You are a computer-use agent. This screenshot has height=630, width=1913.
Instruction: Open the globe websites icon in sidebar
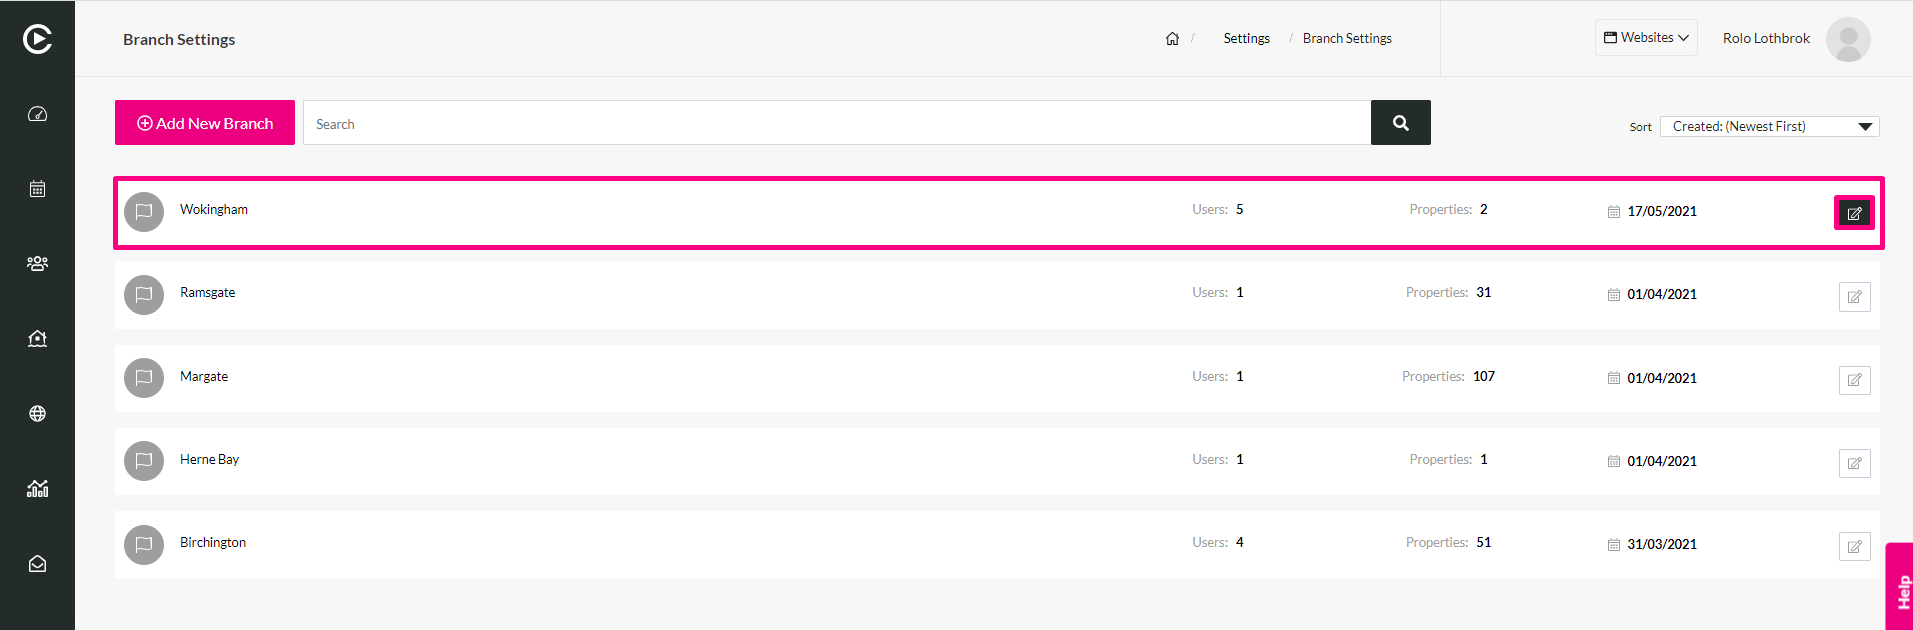[x=37, y=414]
